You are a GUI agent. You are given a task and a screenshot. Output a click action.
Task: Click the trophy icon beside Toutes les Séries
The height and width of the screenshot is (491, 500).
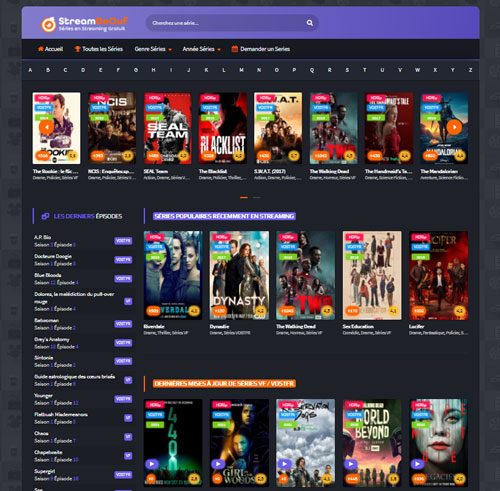pyautogui.click(x=77, y=49)
